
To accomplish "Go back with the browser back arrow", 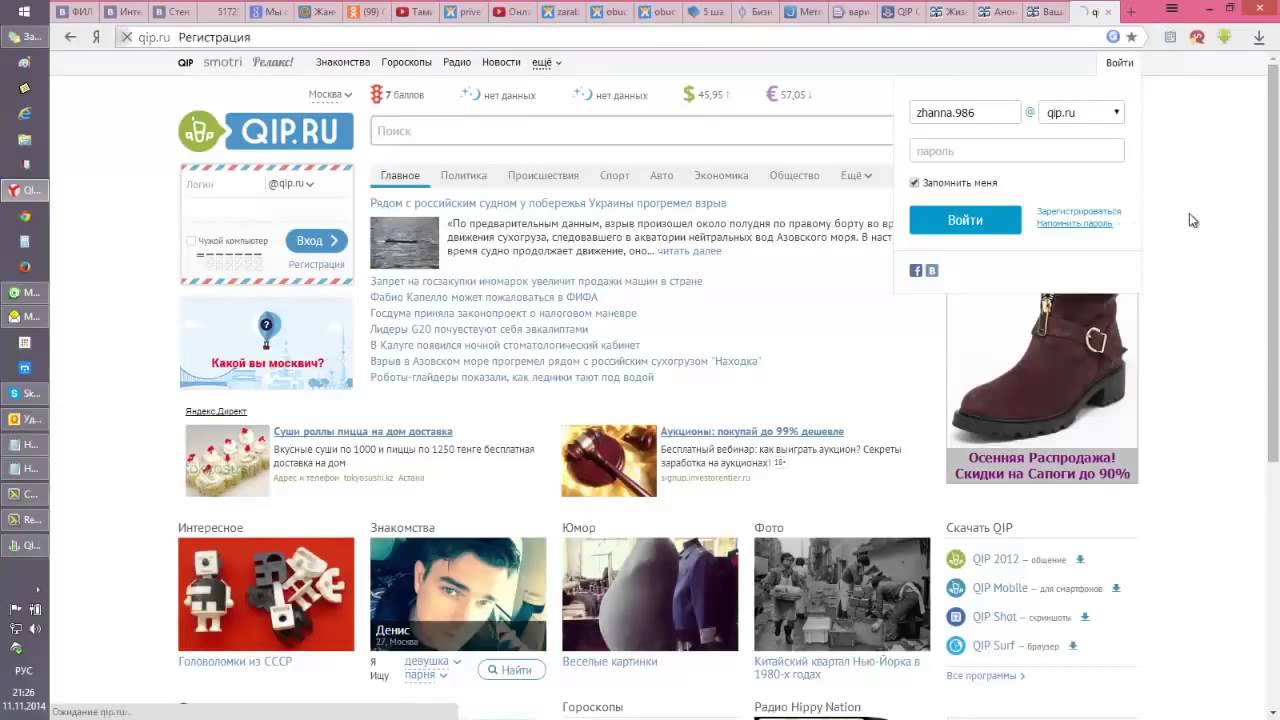I will coord(70,37).
